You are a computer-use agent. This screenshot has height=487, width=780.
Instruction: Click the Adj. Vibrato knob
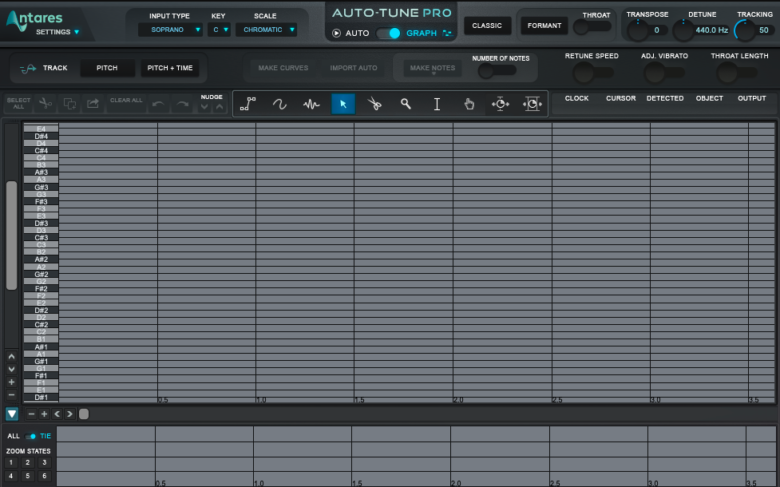(x=655, y=74)
